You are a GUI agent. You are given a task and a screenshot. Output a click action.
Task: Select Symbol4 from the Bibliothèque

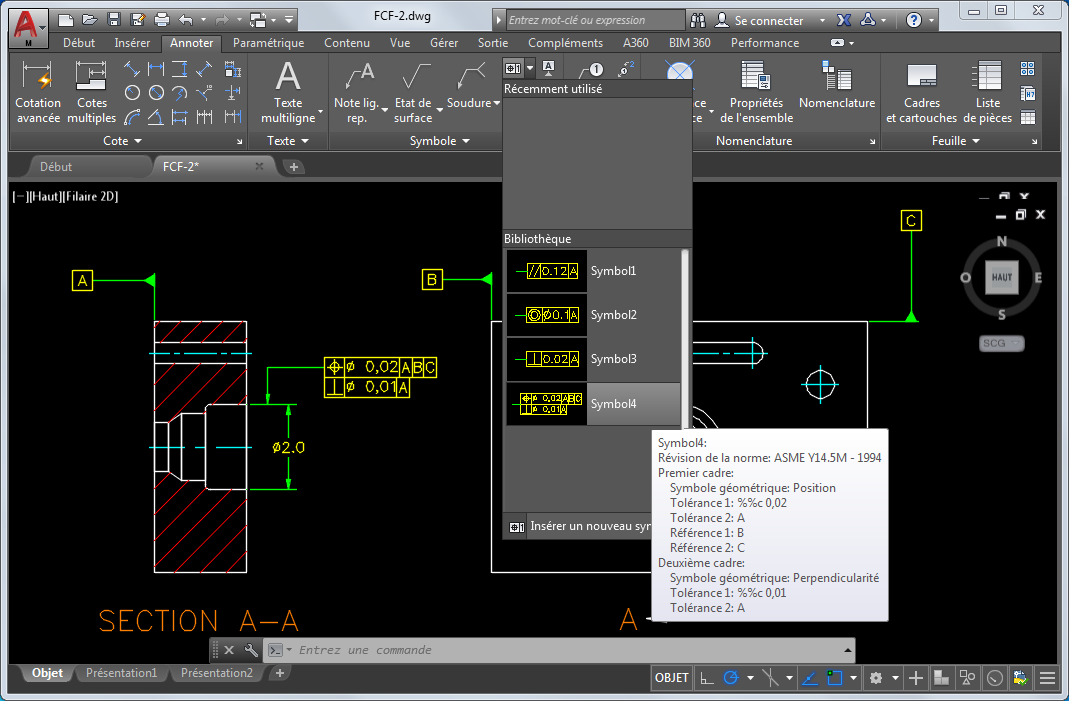[x=593, y=404]
